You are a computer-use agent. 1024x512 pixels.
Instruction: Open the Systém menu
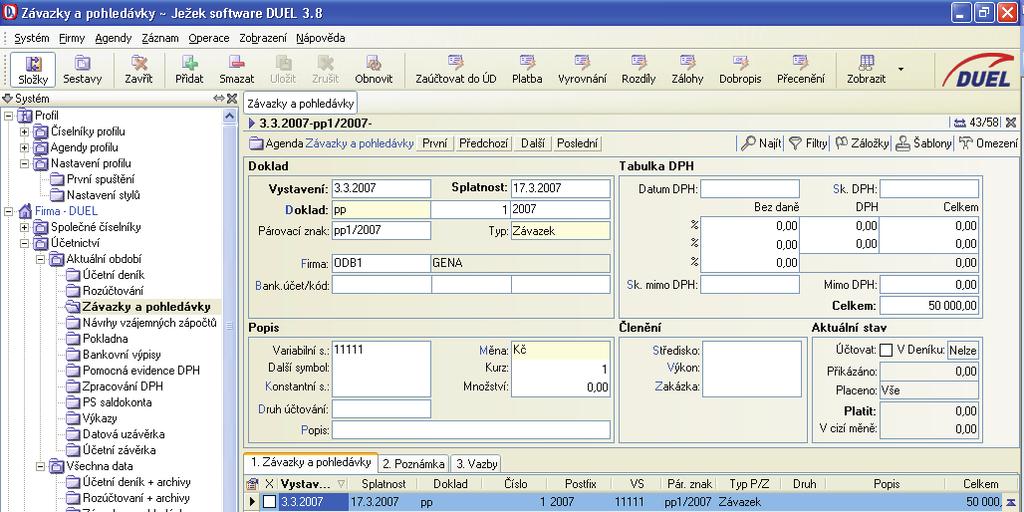(x=31, y=38)
